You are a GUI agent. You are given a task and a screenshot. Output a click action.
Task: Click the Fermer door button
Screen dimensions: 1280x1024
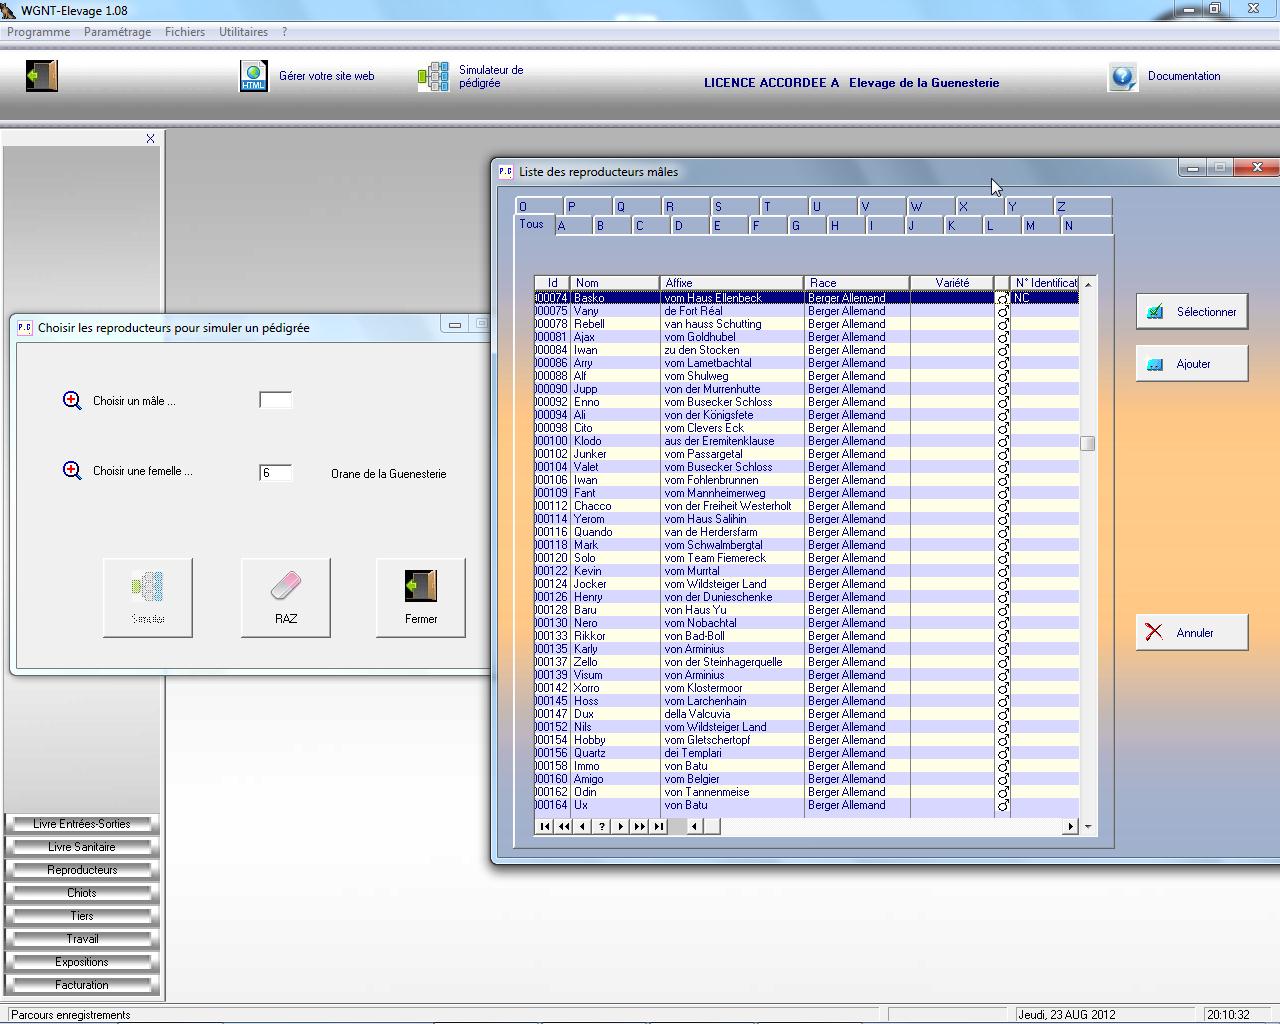coord(421,597)
